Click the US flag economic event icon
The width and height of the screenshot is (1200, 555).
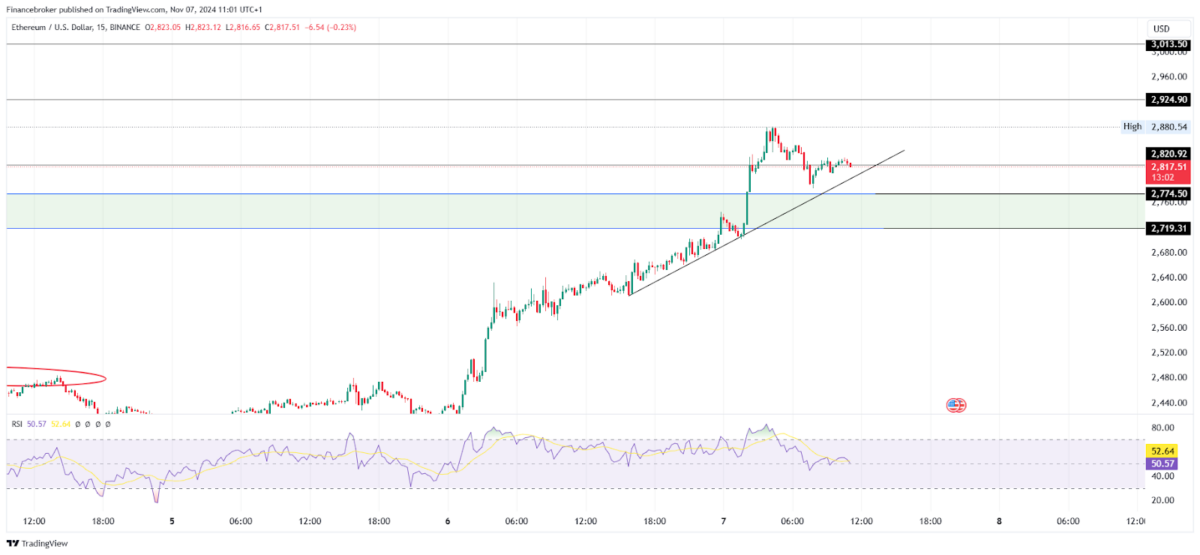coord(955,405)
